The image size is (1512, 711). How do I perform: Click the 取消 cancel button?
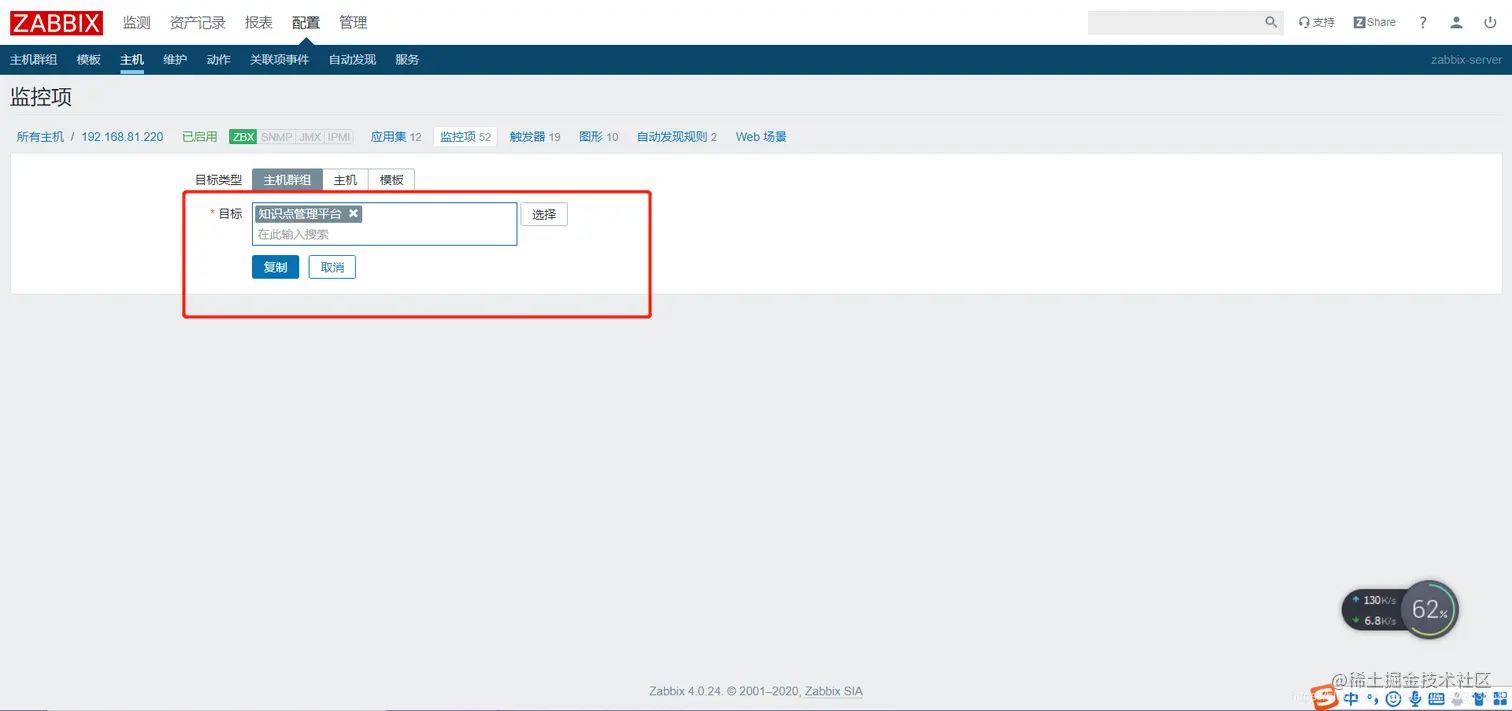(332, 267)
